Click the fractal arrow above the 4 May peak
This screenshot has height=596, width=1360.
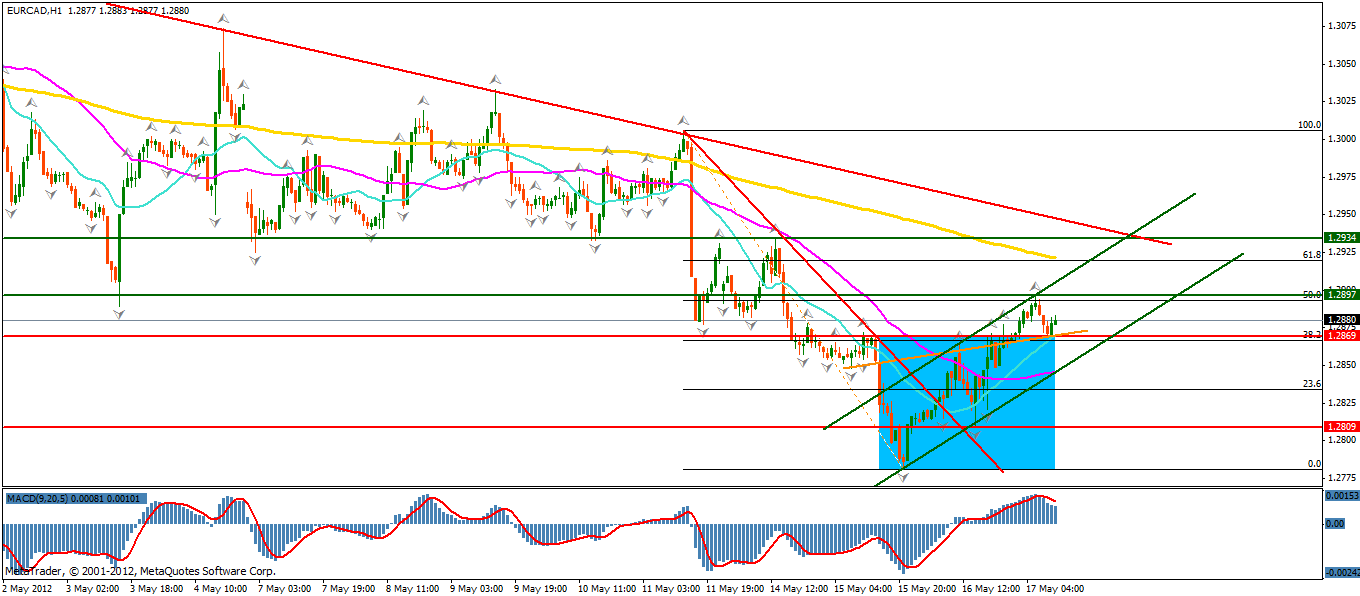[222, 19]
